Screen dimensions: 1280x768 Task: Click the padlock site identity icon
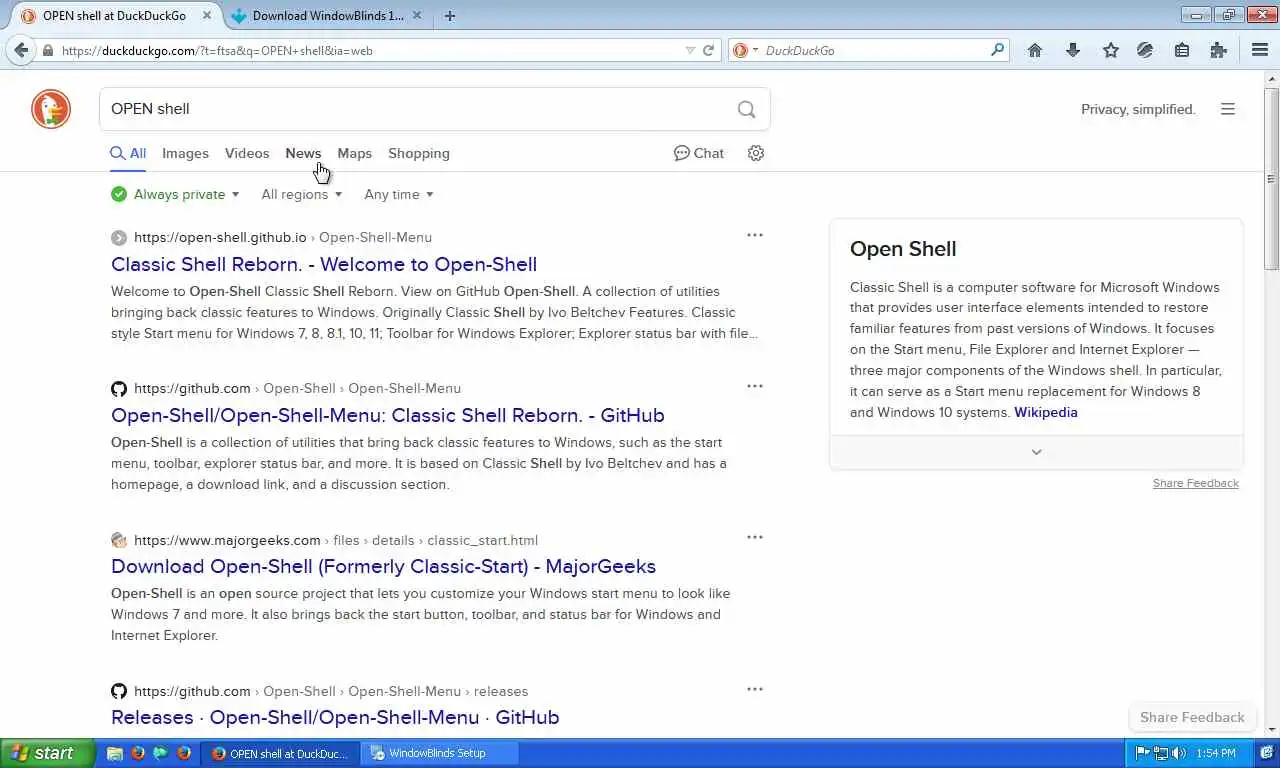pos(47,50)
